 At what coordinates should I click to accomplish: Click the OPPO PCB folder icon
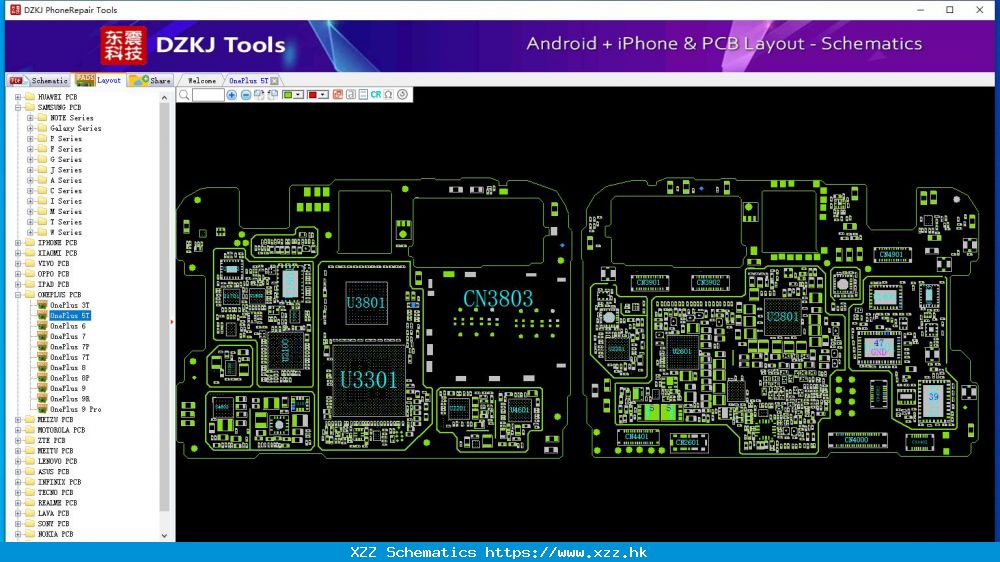tap(29, 274)
